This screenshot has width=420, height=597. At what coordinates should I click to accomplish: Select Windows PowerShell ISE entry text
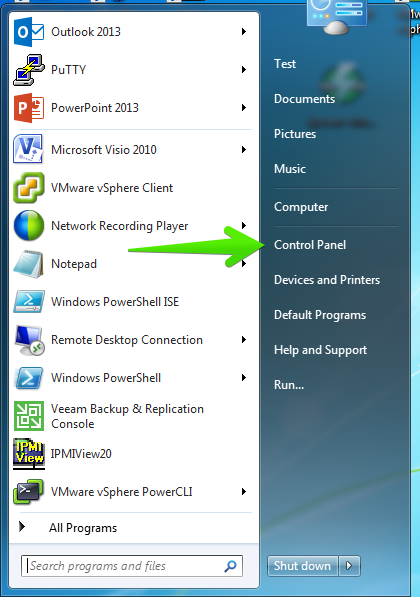pos(115,302)
